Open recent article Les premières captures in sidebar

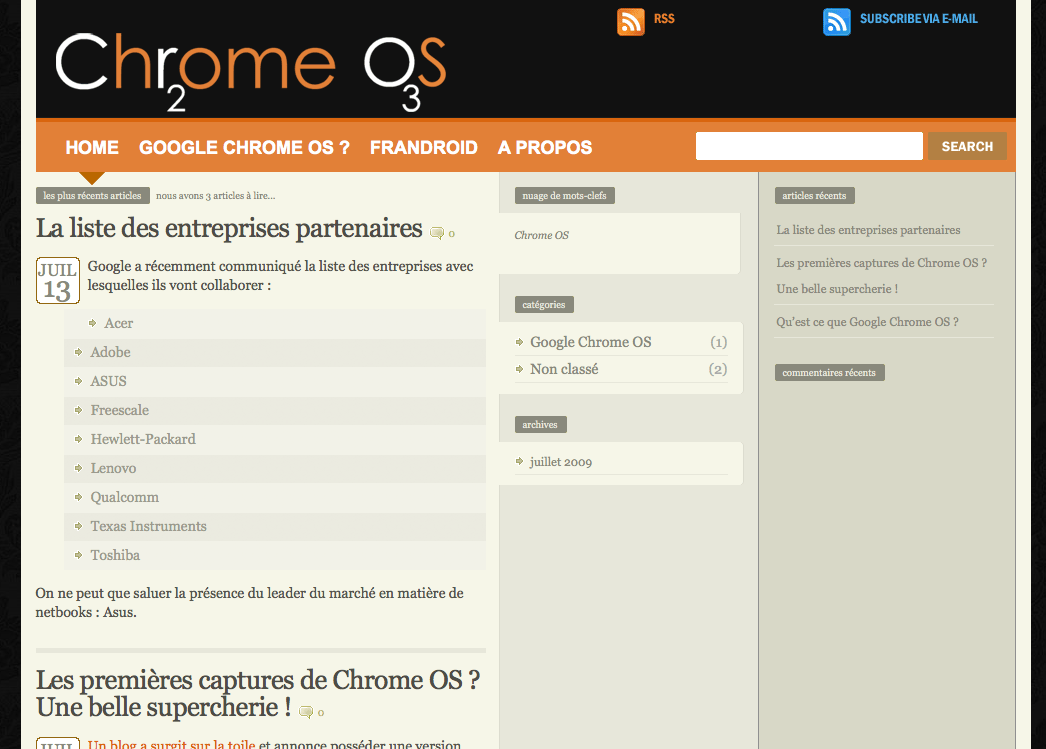[x=881, y=275]
